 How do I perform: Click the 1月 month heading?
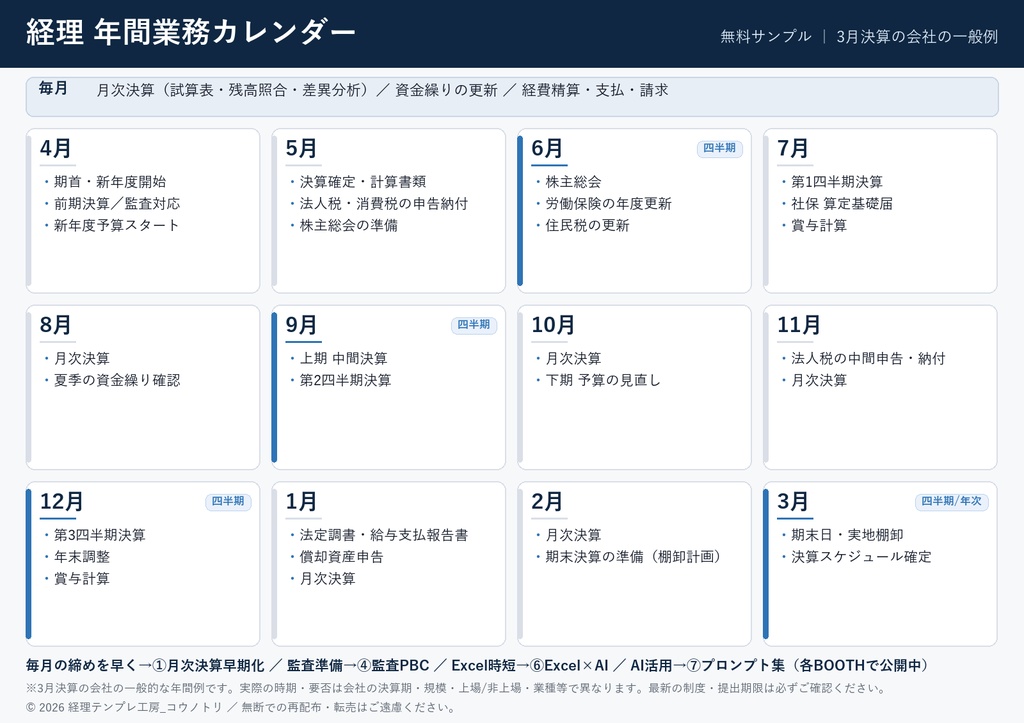click(301, 502)
